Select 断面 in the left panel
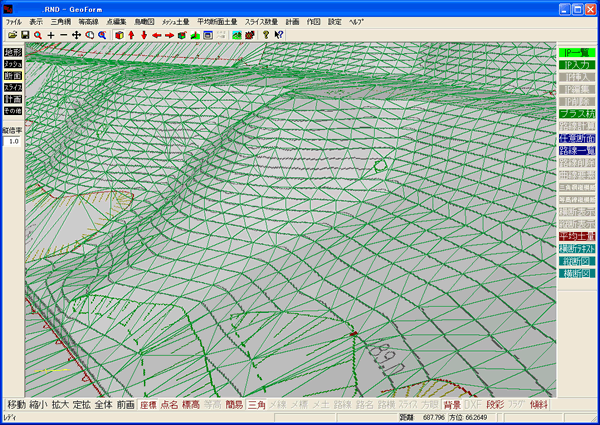 click(x=13, y=76)
